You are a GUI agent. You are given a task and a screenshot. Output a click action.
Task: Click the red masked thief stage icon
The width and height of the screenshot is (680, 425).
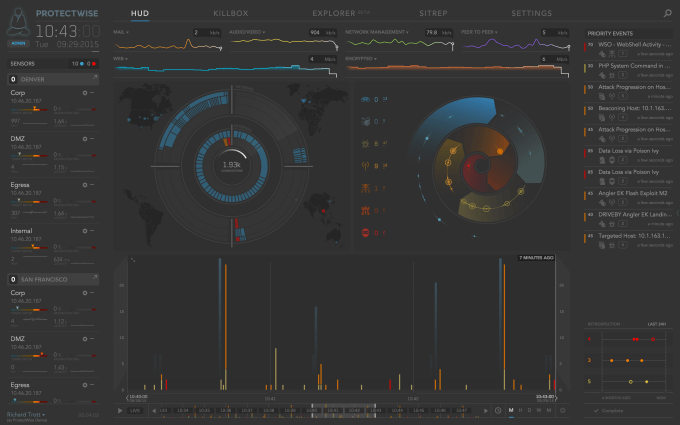365,232
